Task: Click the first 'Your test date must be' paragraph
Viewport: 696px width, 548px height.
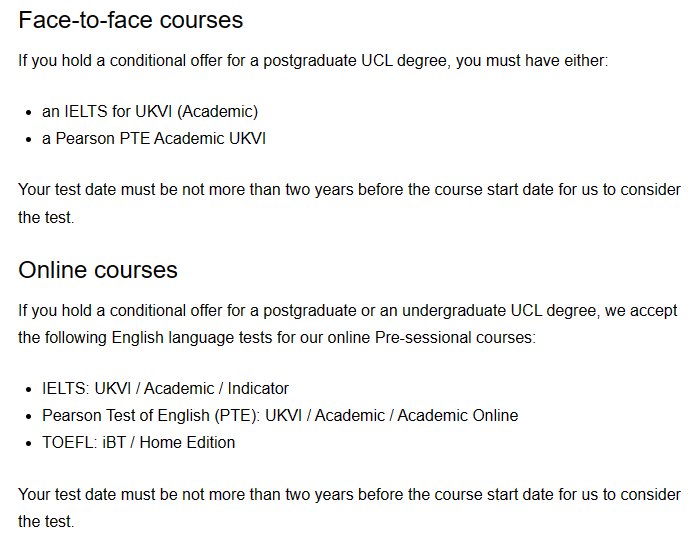Action: click(349, 203)
